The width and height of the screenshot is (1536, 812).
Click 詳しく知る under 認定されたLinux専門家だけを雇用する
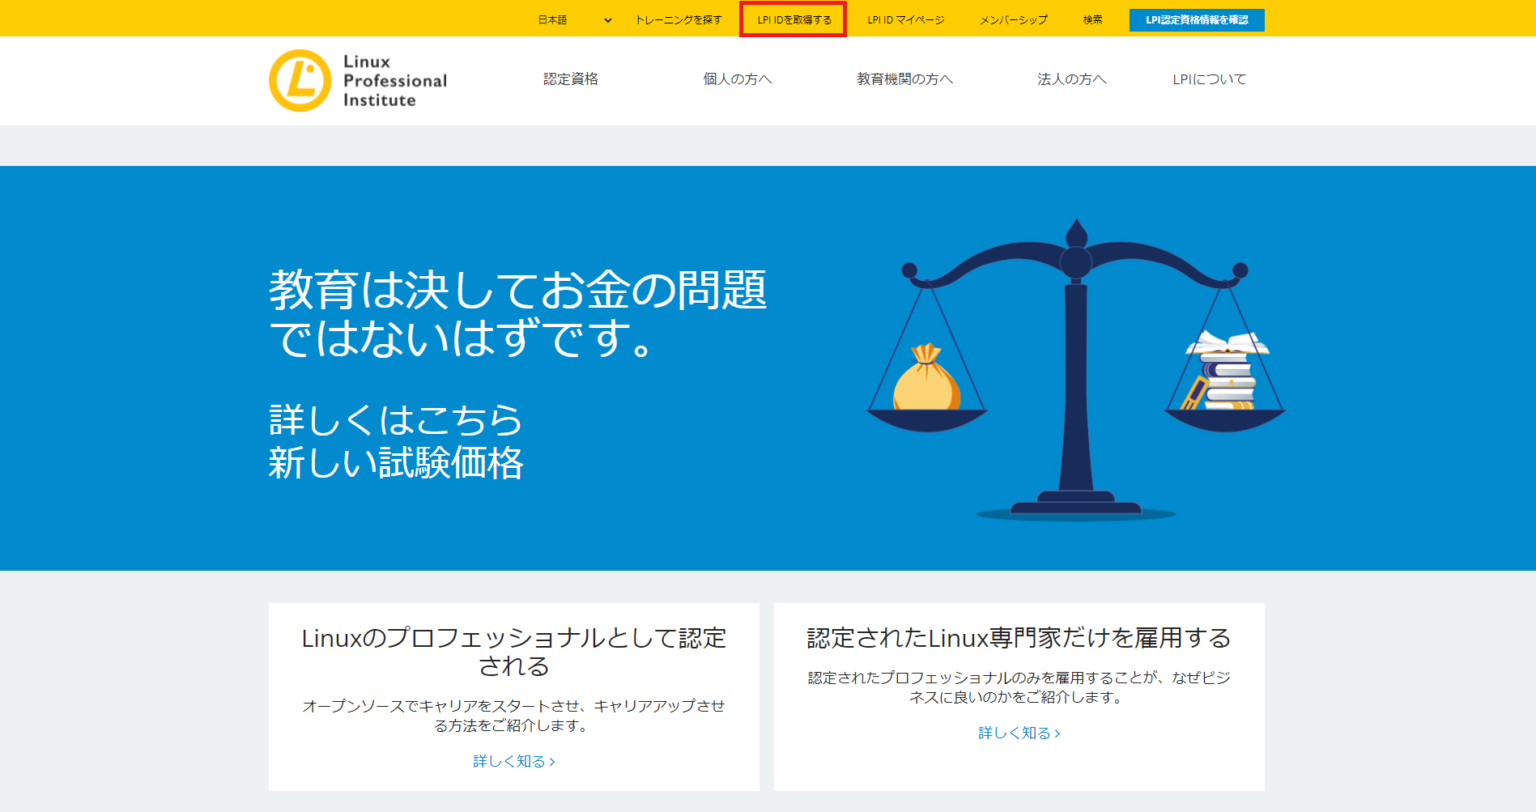[x=1019, y=732]
